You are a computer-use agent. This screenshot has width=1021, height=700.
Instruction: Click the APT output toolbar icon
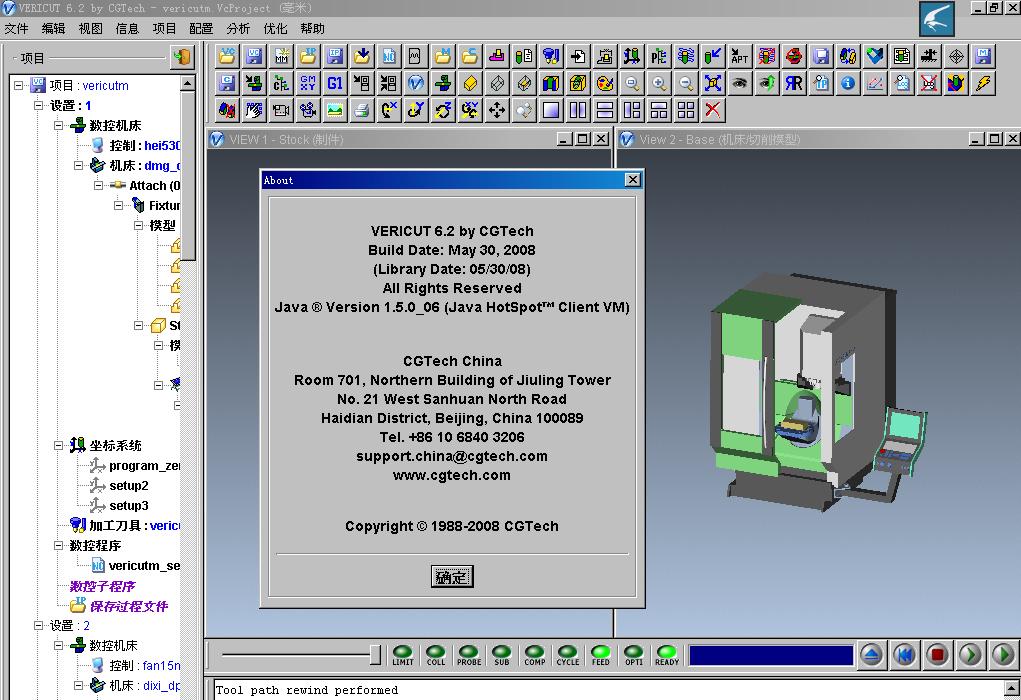pyautogui.click(x=740, y=56)
